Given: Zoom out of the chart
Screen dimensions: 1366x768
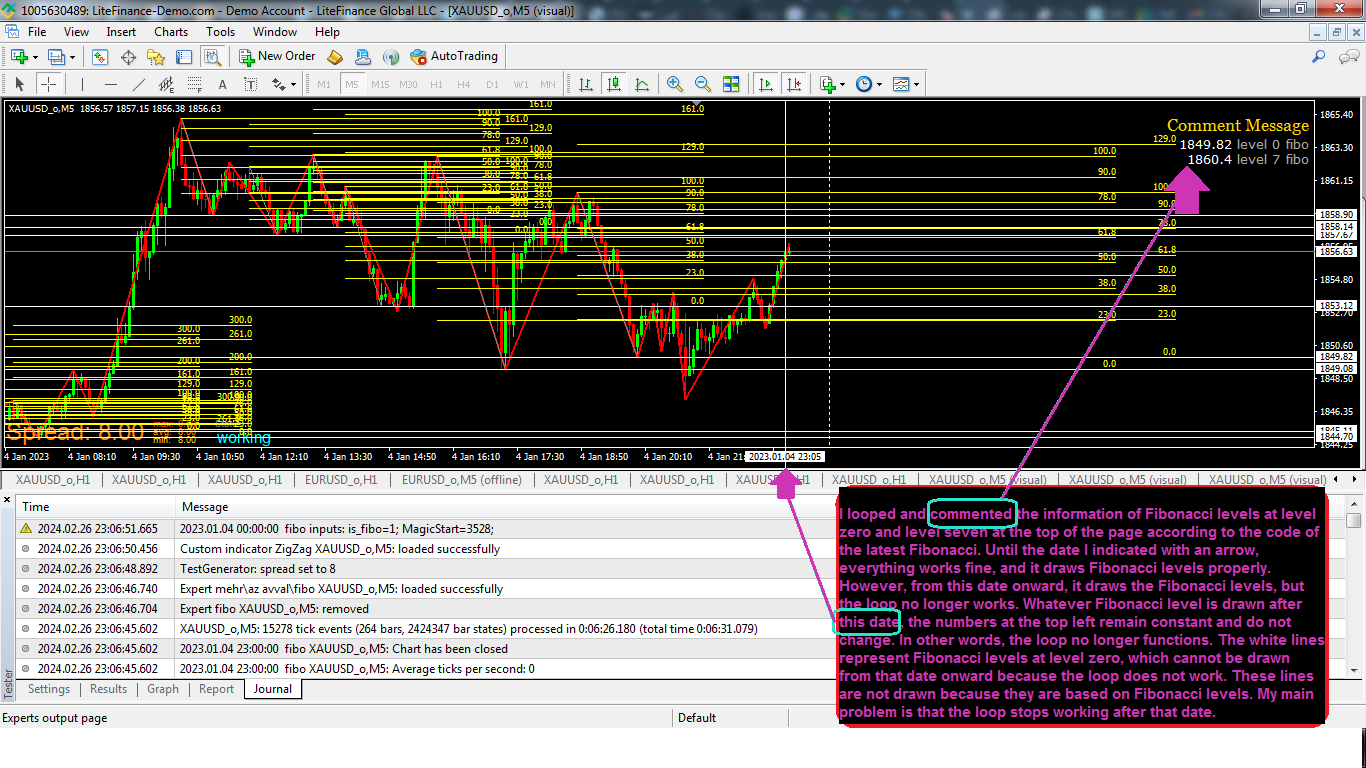Looking at the screenshot, I should coord(703,84).
